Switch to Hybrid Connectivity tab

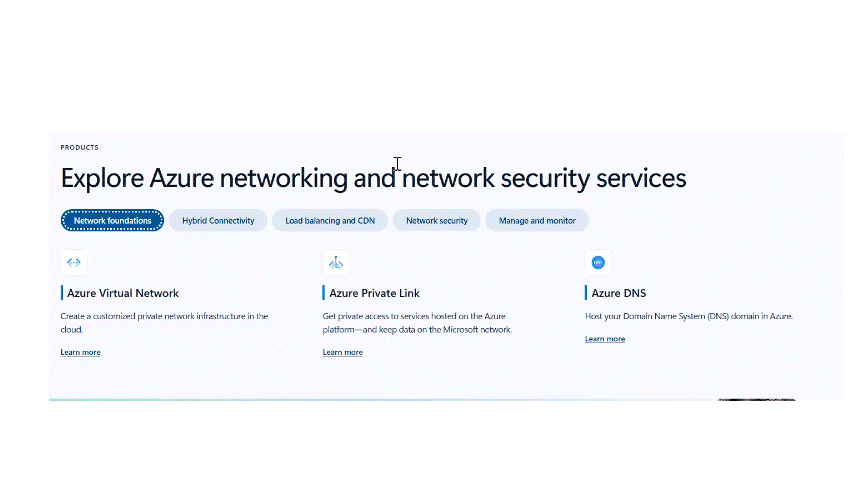[218, 220]
